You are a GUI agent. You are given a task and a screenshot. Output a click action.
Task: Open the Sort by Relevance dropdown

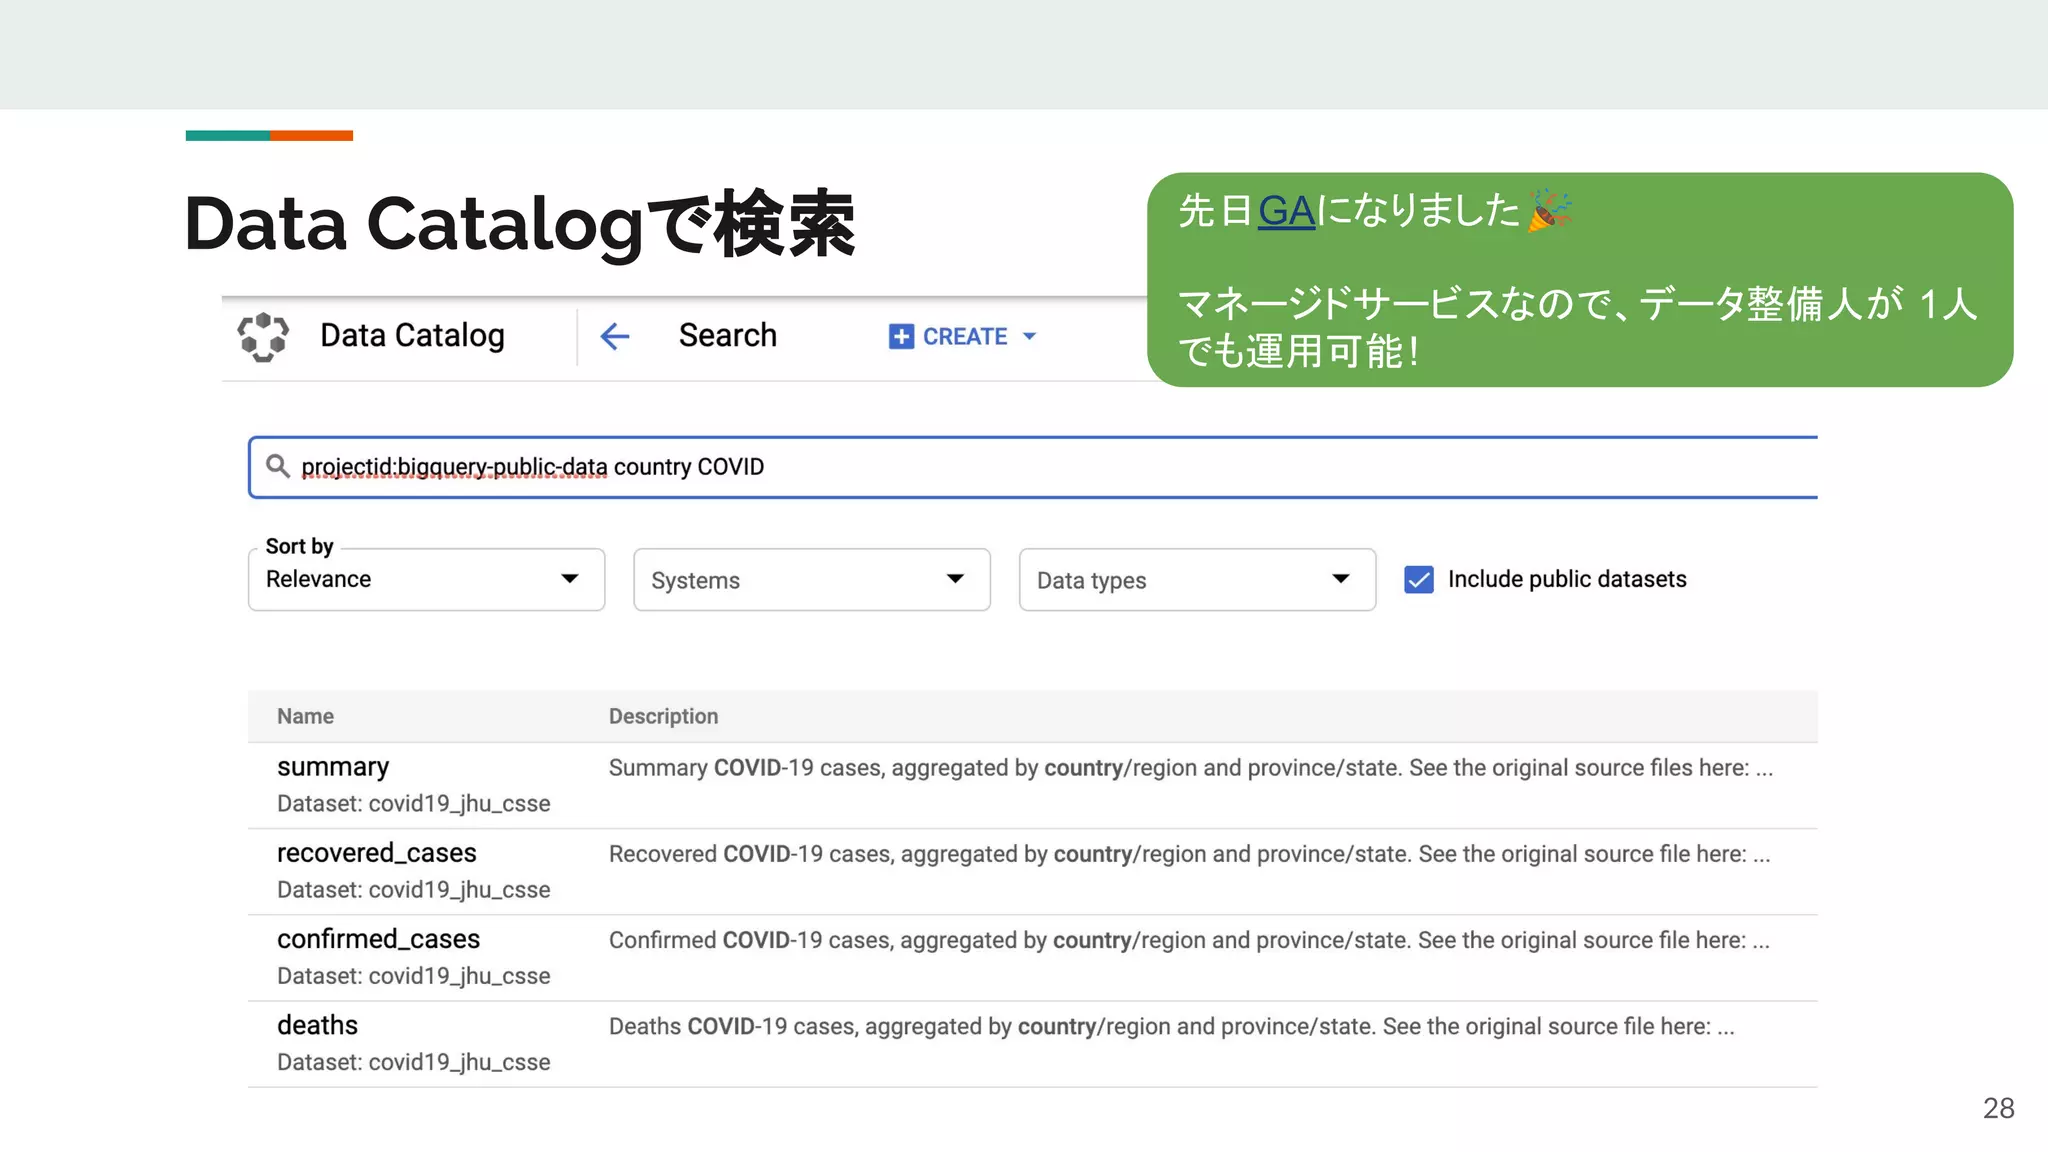(x=426, y=579)
